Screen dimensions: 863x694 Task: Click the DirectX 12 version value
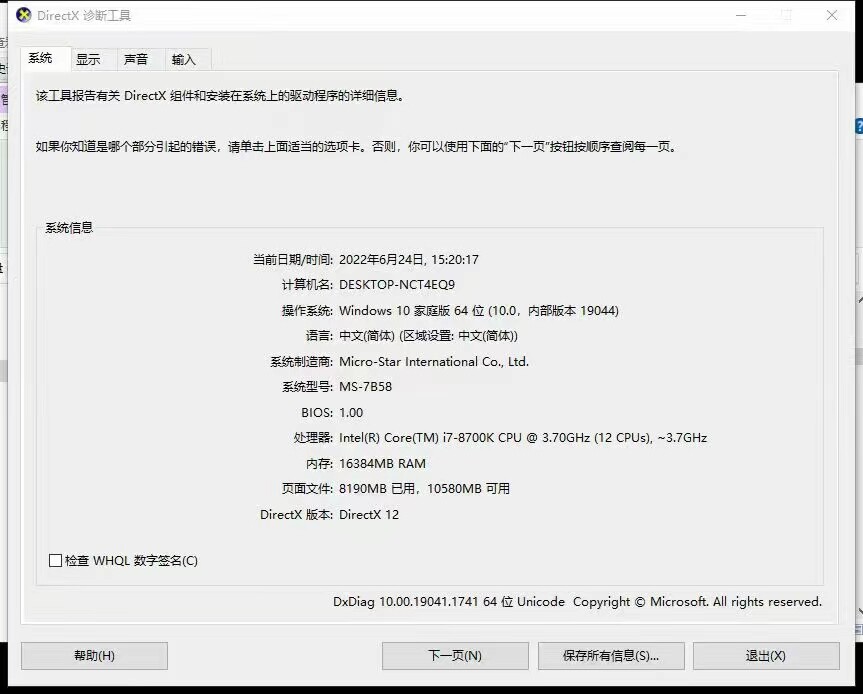click(369, 515)
